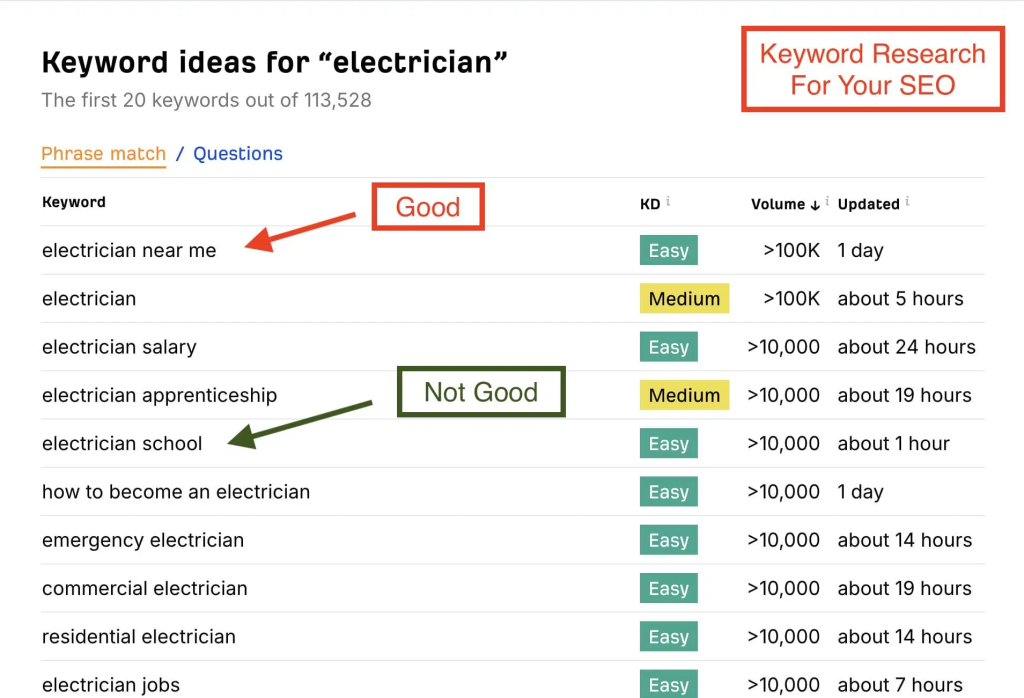1024x698 pixels.
Task: Select the Phrase match tab
Action: coord(103,153)
